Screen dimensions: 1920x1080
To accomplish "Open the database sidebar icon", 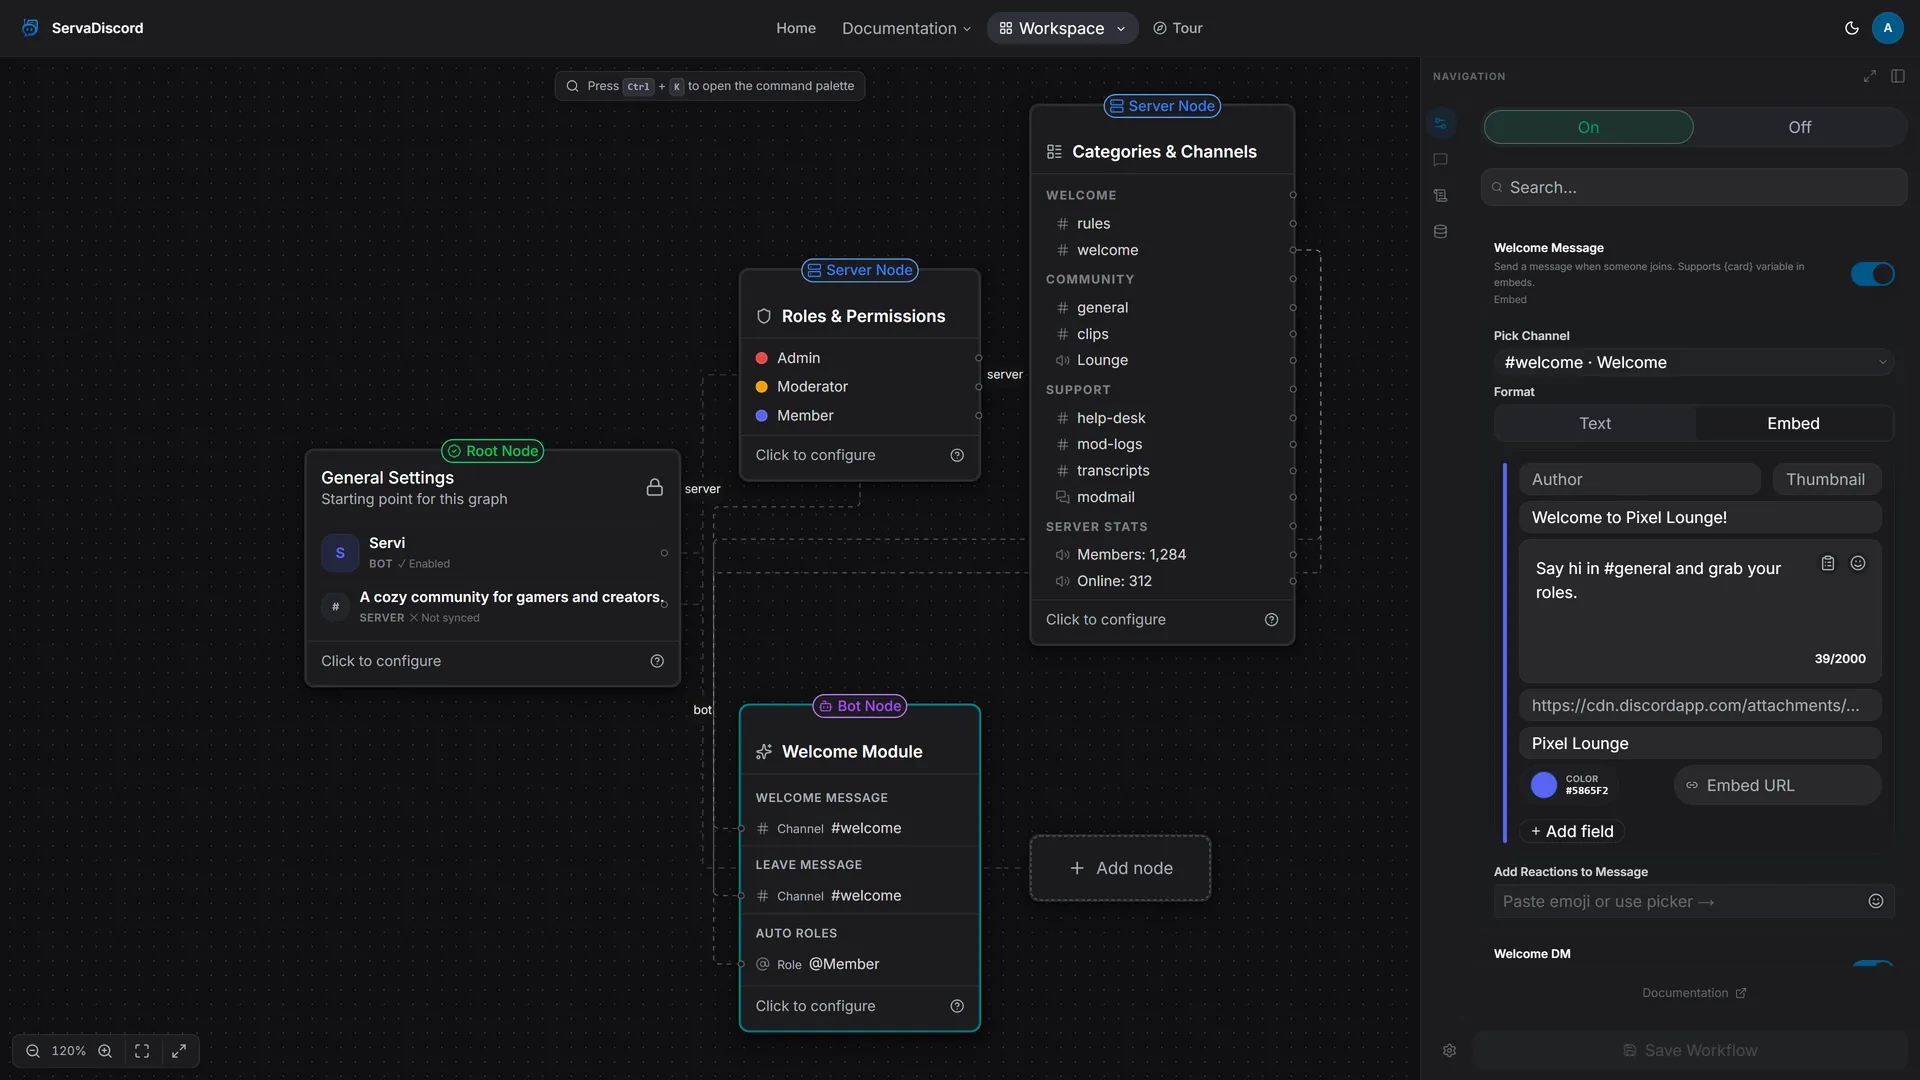I will [x=1440, y=232].
